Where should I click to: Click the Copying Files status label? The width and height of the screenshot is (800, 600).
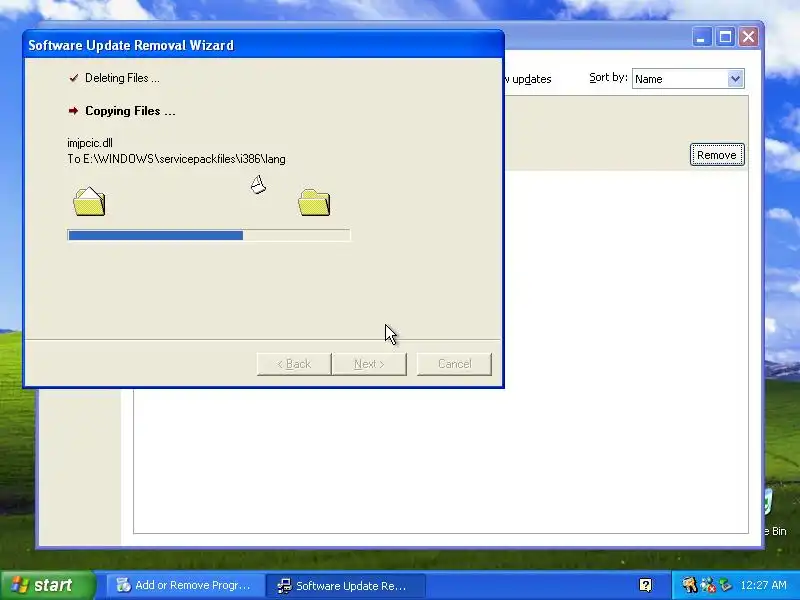tap(130, 111)
